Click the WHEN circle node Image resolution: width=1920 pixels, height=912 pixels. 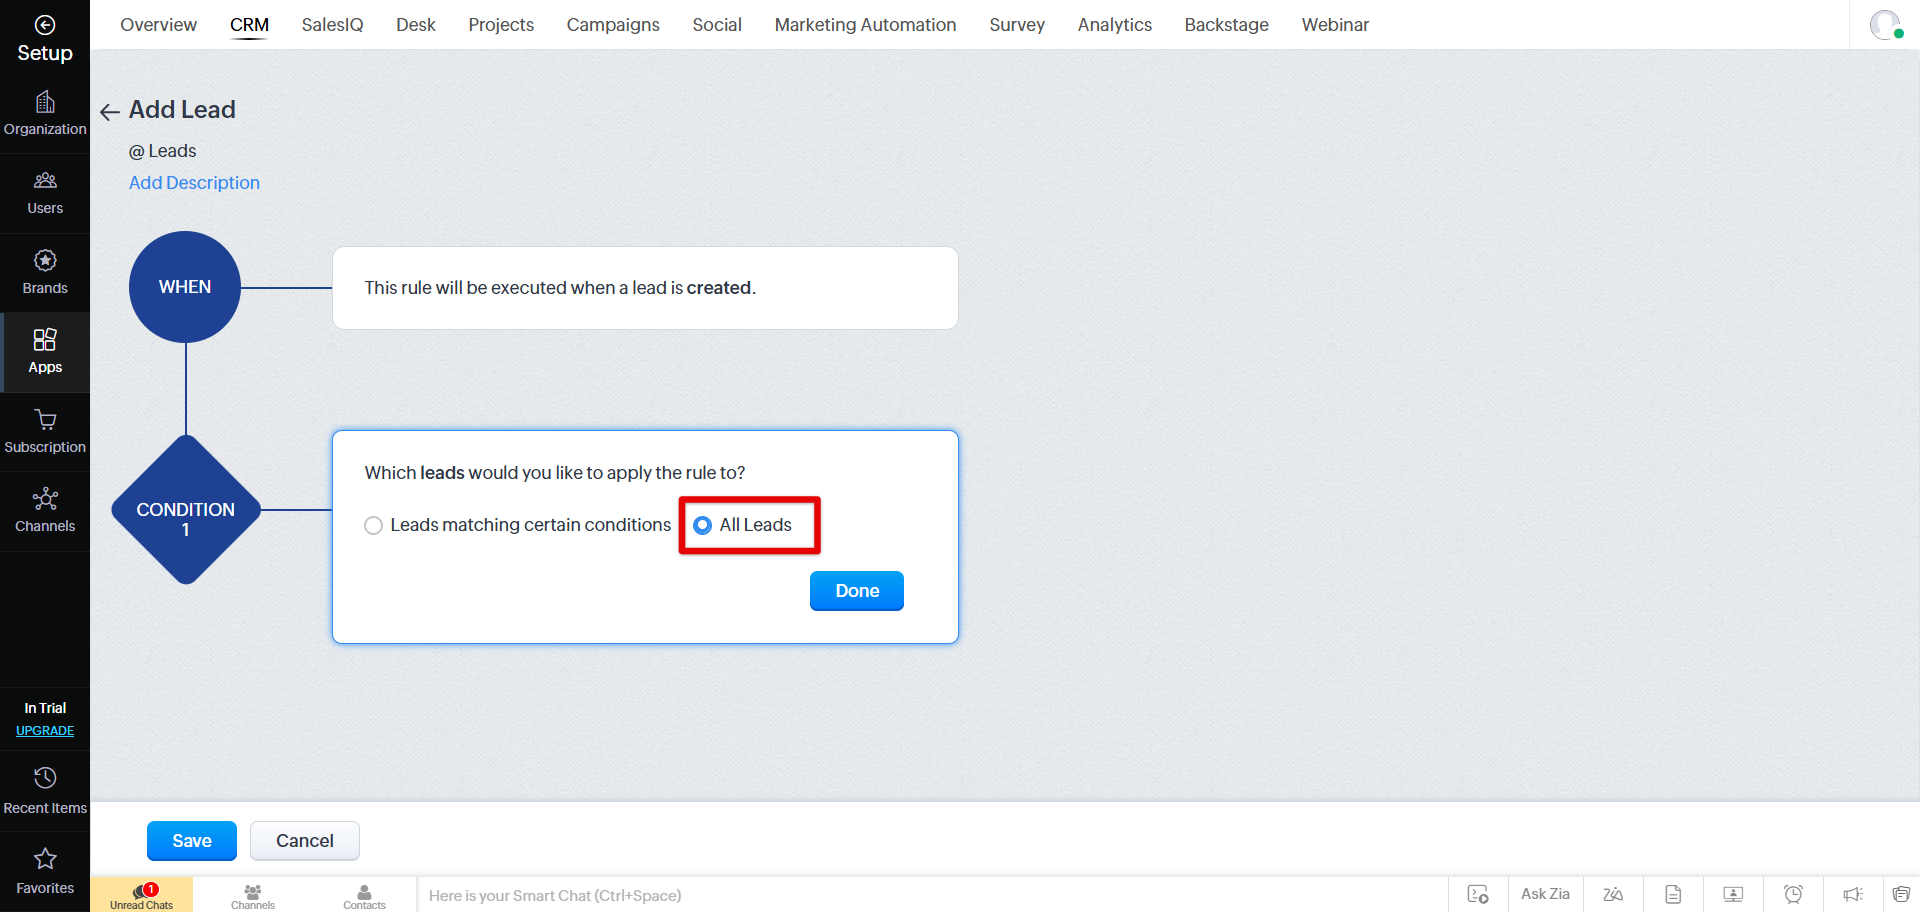pos(185,287)
